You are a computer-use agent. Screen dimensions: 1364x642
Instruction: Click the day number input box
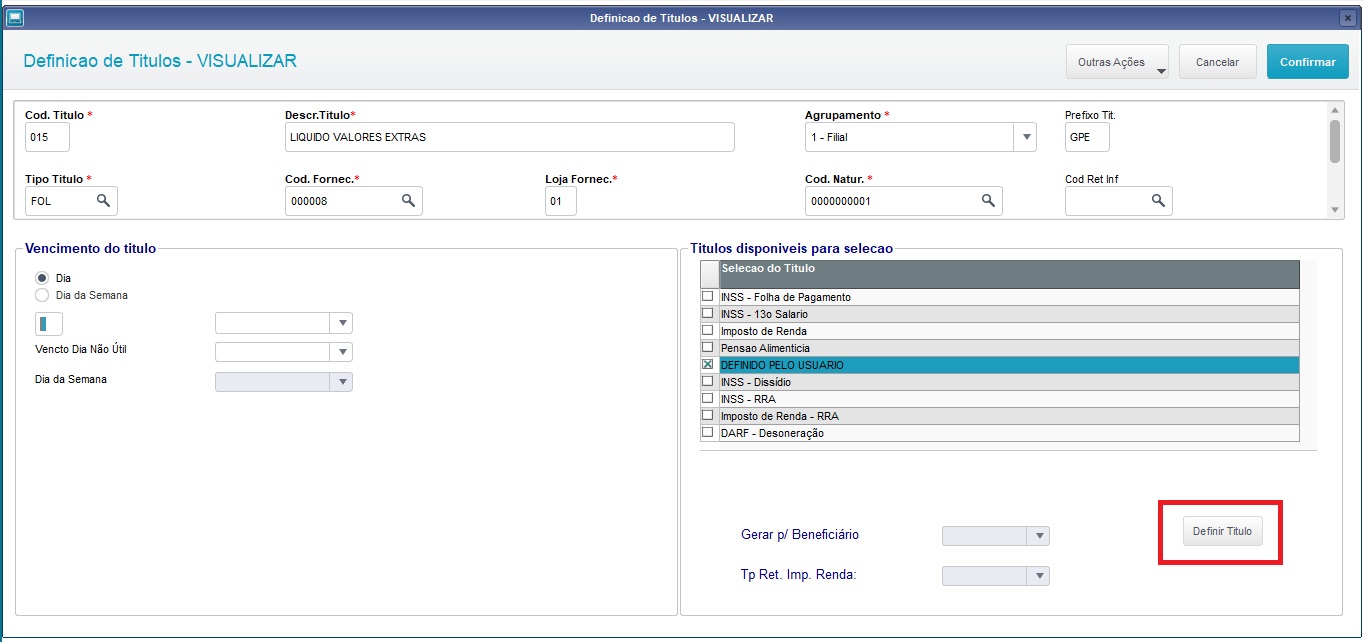pyautogui.click(x=49, y=323)
